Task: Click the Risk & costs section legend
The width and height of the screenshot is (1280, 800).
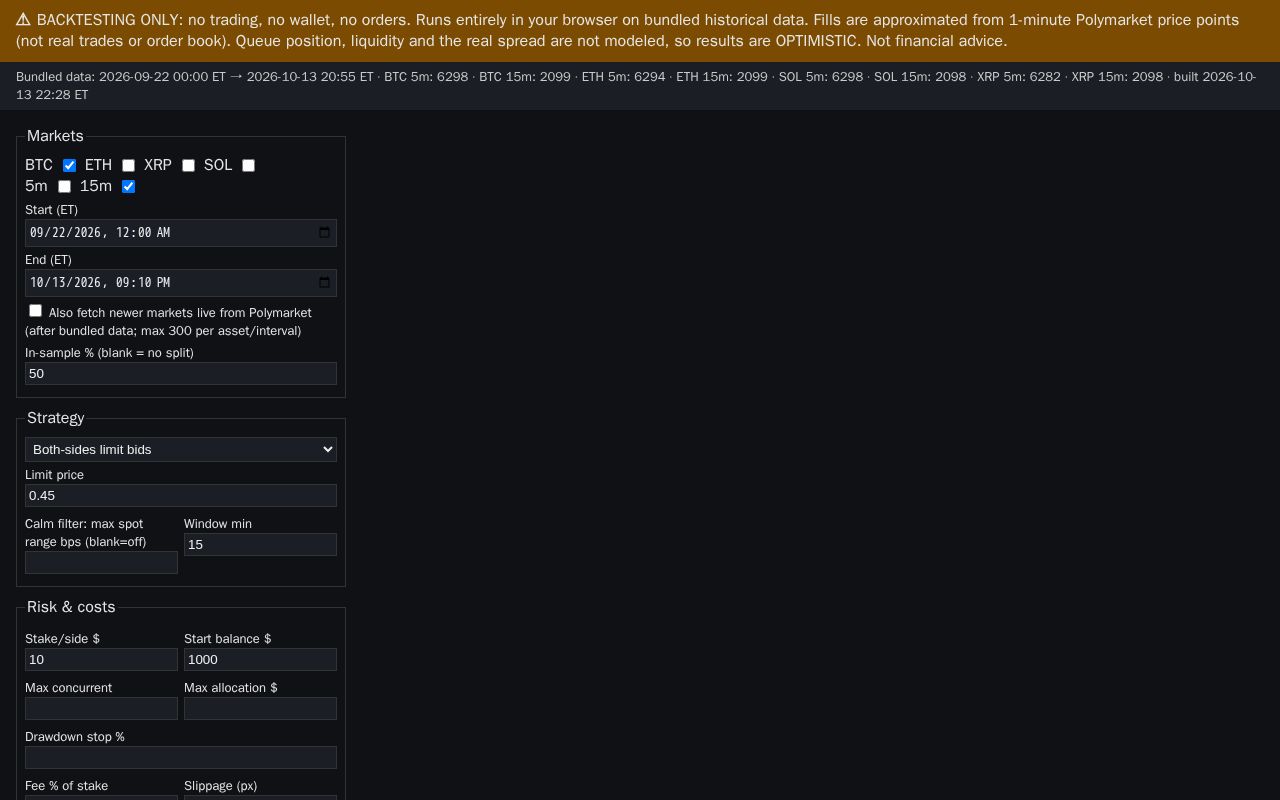Action: [71, 607]
